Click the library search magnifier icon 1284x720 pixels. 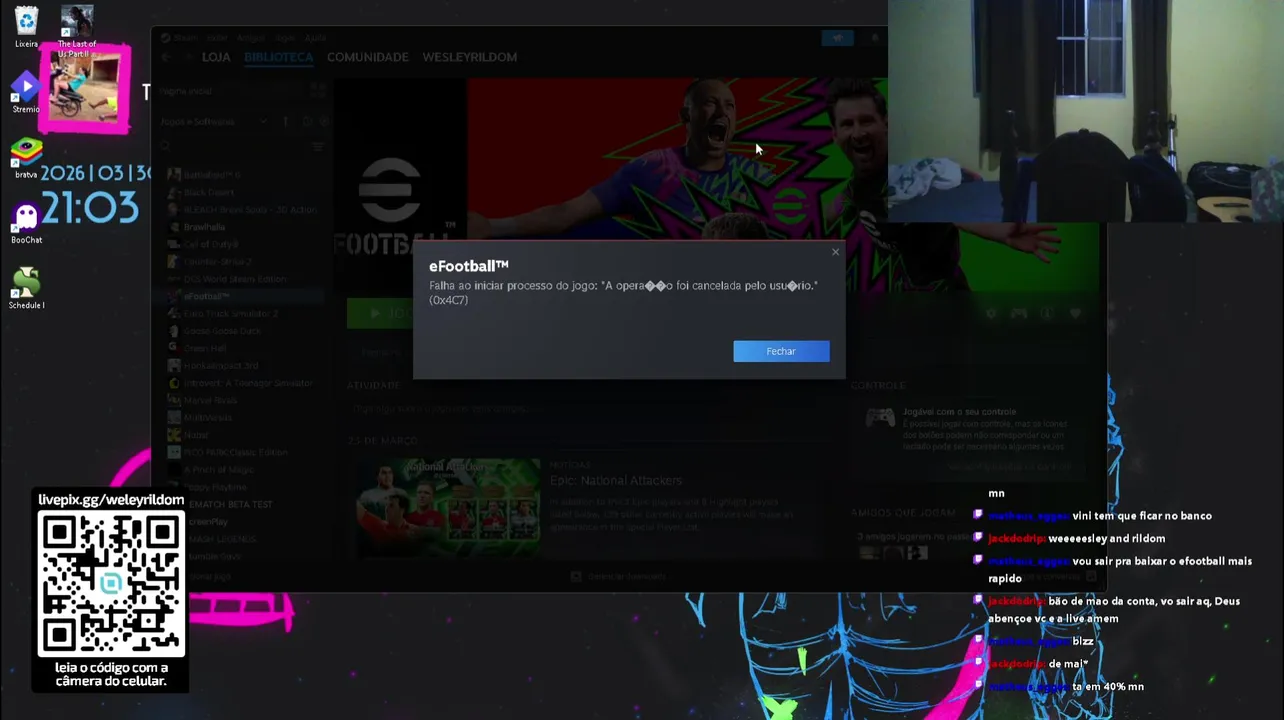pyautogui.click(x=167, y=147)
